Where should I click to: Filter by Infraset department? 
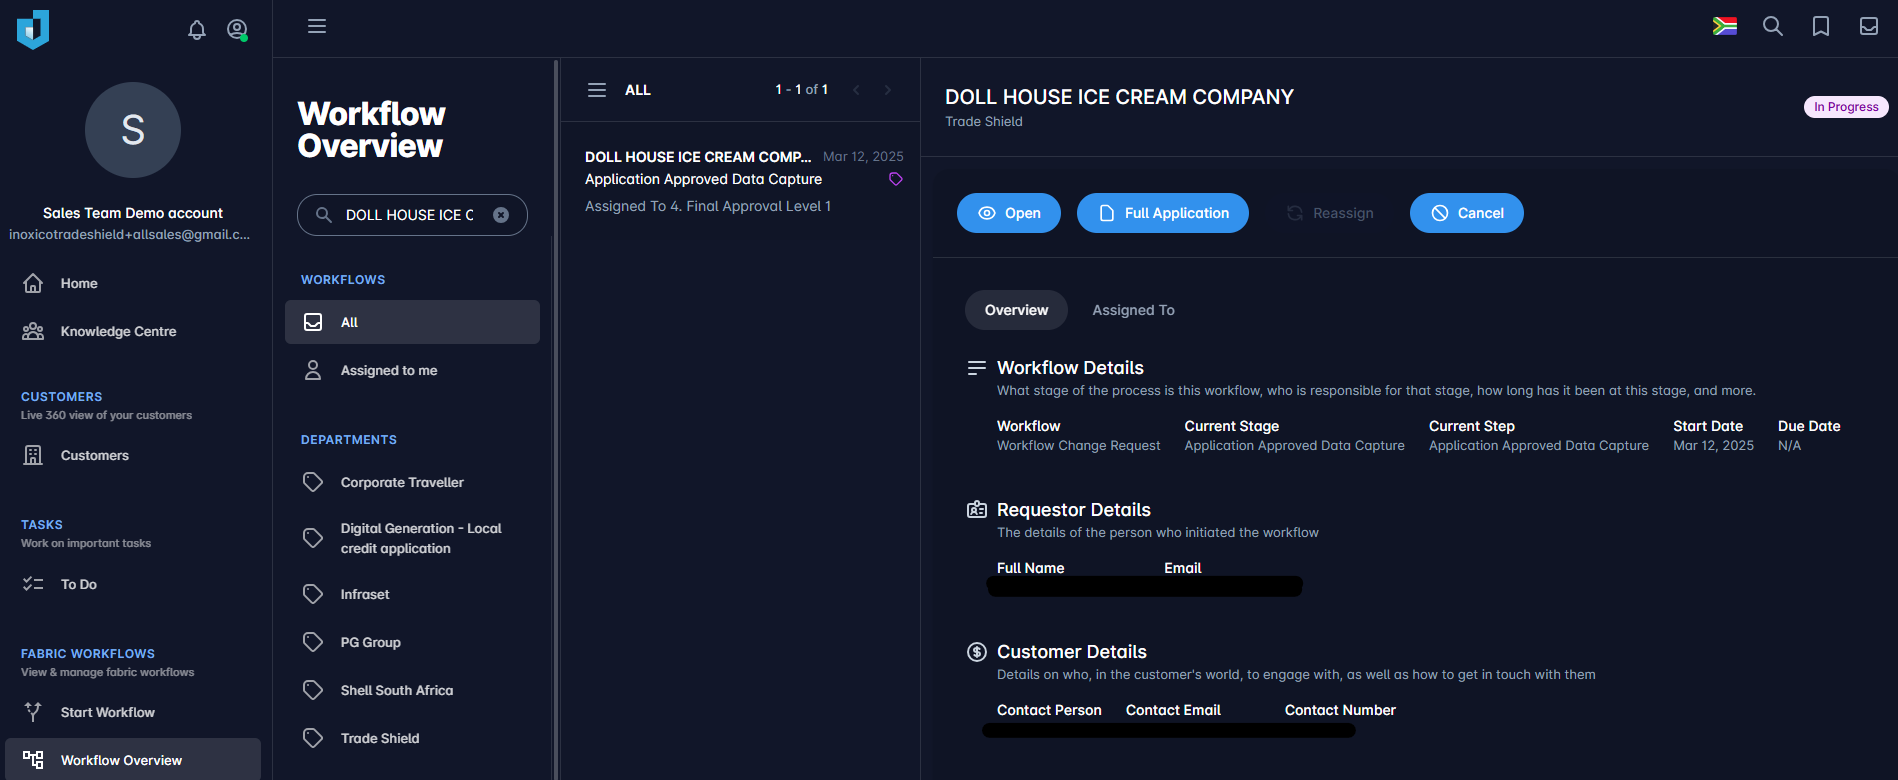[x=412, y=594]
